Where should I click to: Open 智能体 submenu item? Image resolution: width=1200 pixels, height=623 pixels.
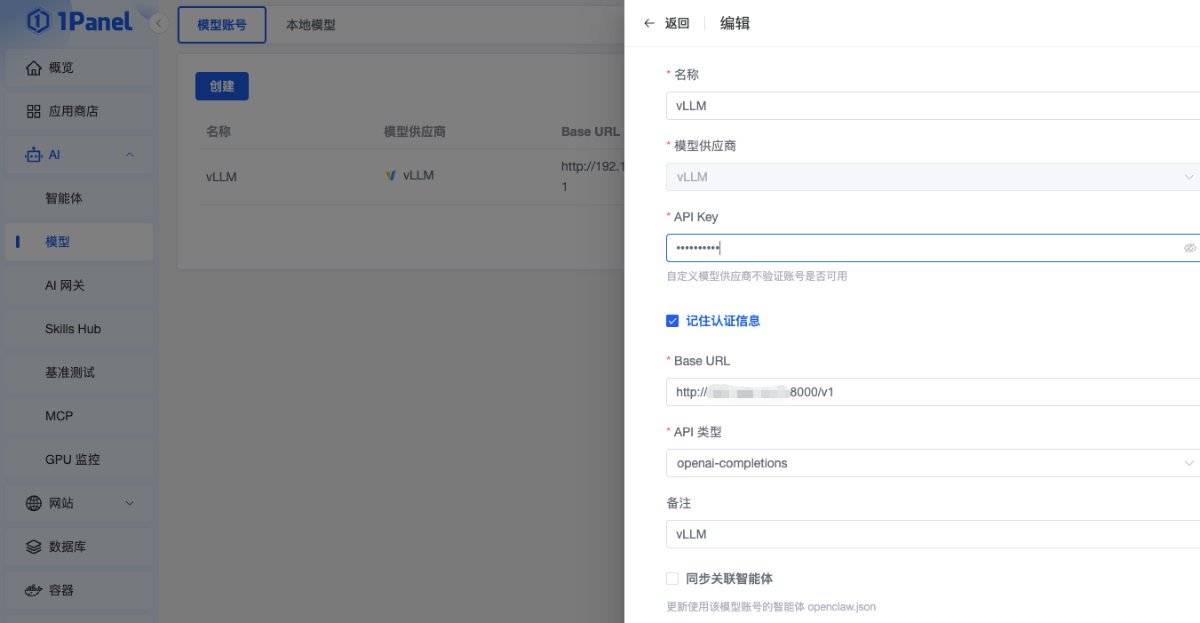79,198
